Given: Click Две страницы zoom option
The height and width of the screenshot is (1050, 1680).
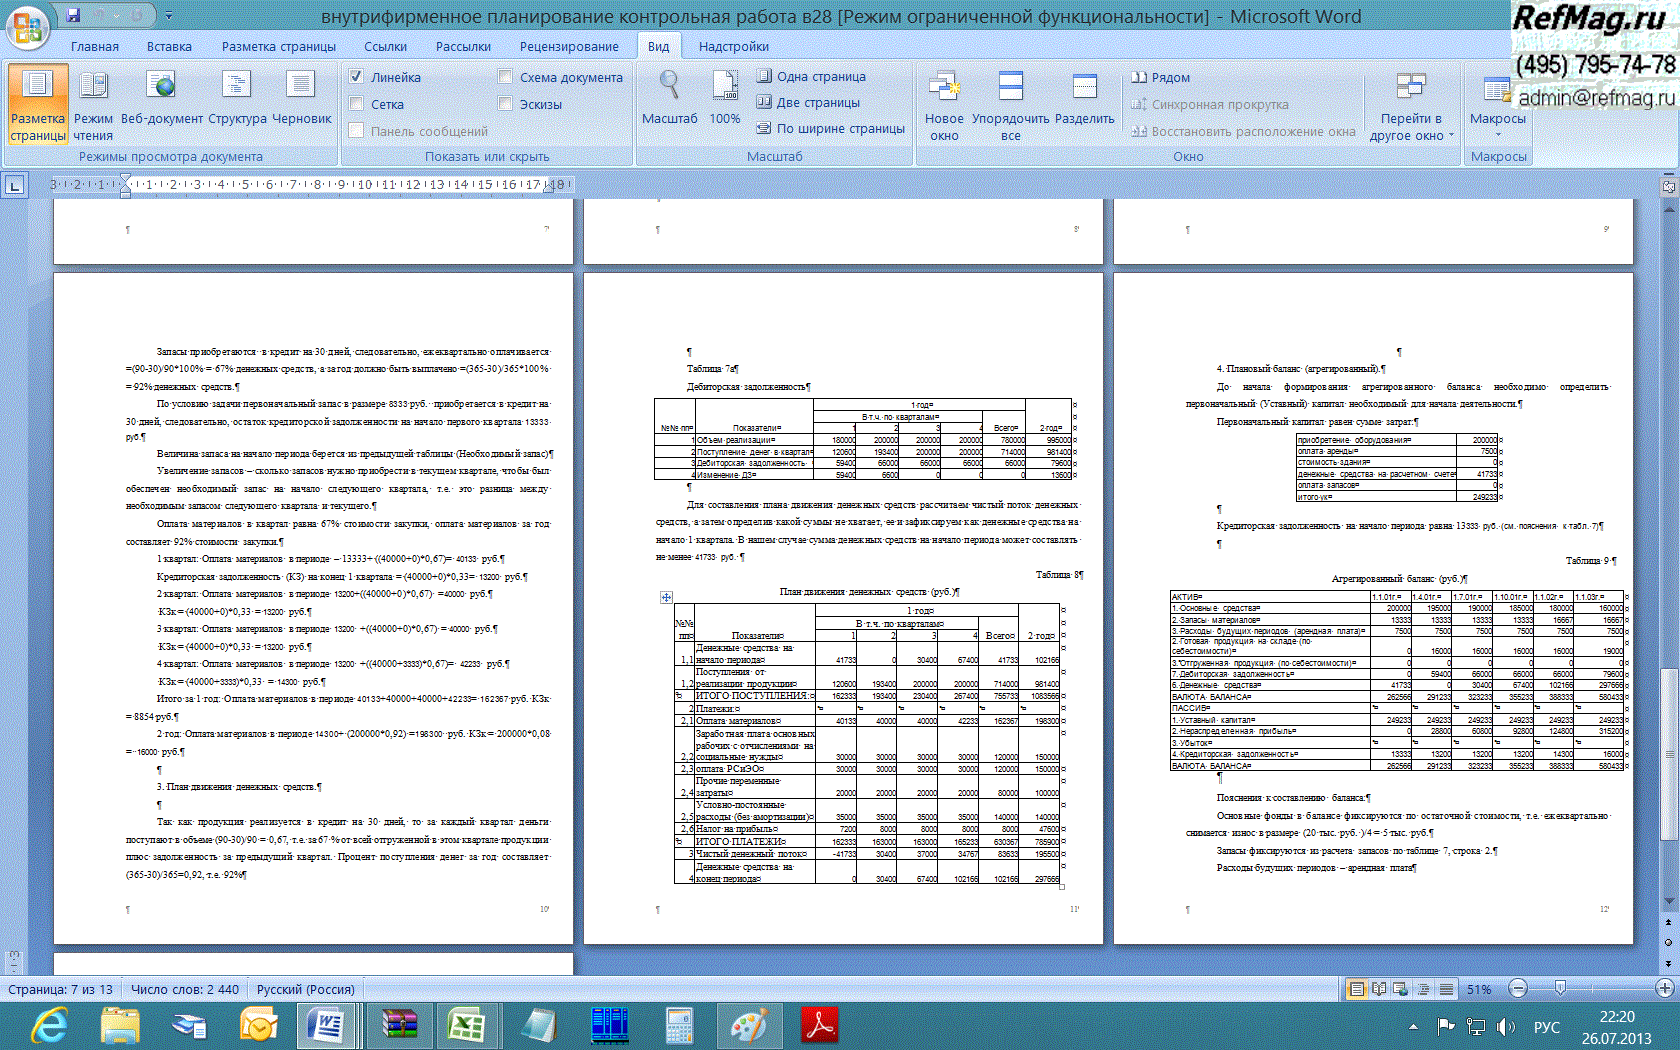Looking at the screenshot, I should [808, 102].
